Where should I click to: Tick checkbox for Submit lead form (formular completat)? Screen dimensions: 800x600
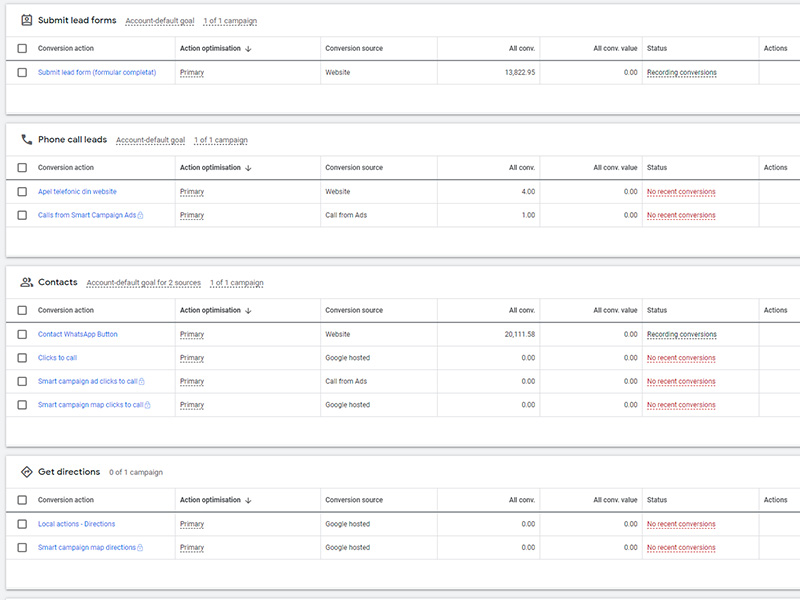(x=22, y=72)
